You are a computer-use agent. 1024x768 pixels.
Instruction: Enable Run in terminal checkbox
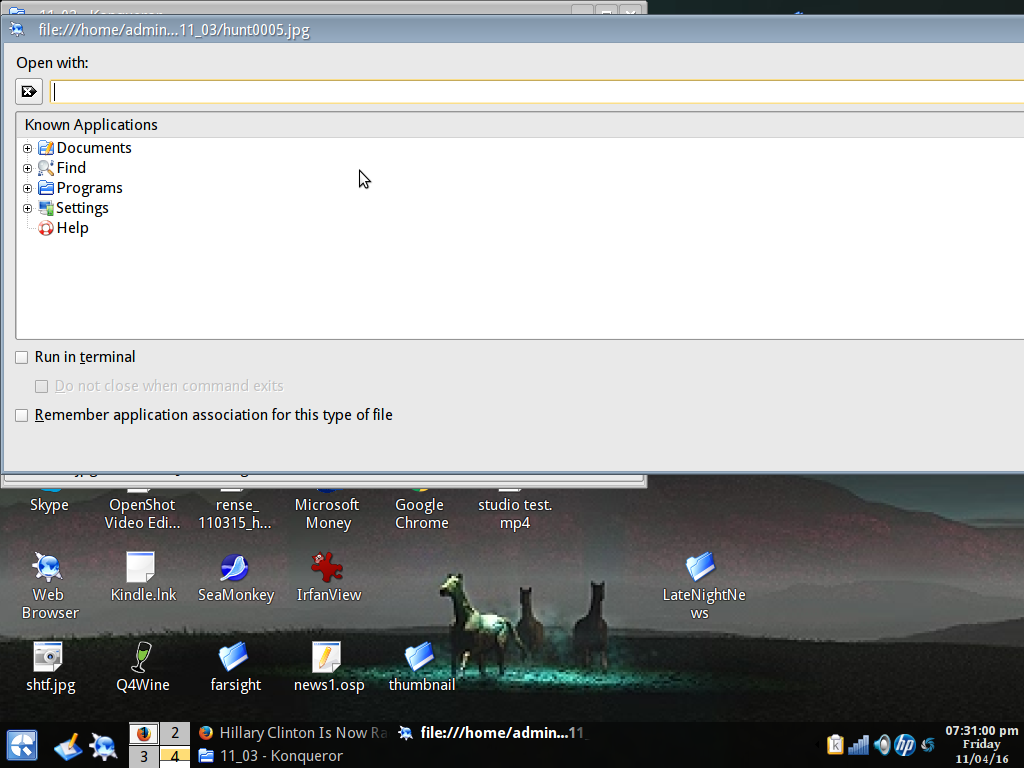pyautogui.click(x=22, y=357)
